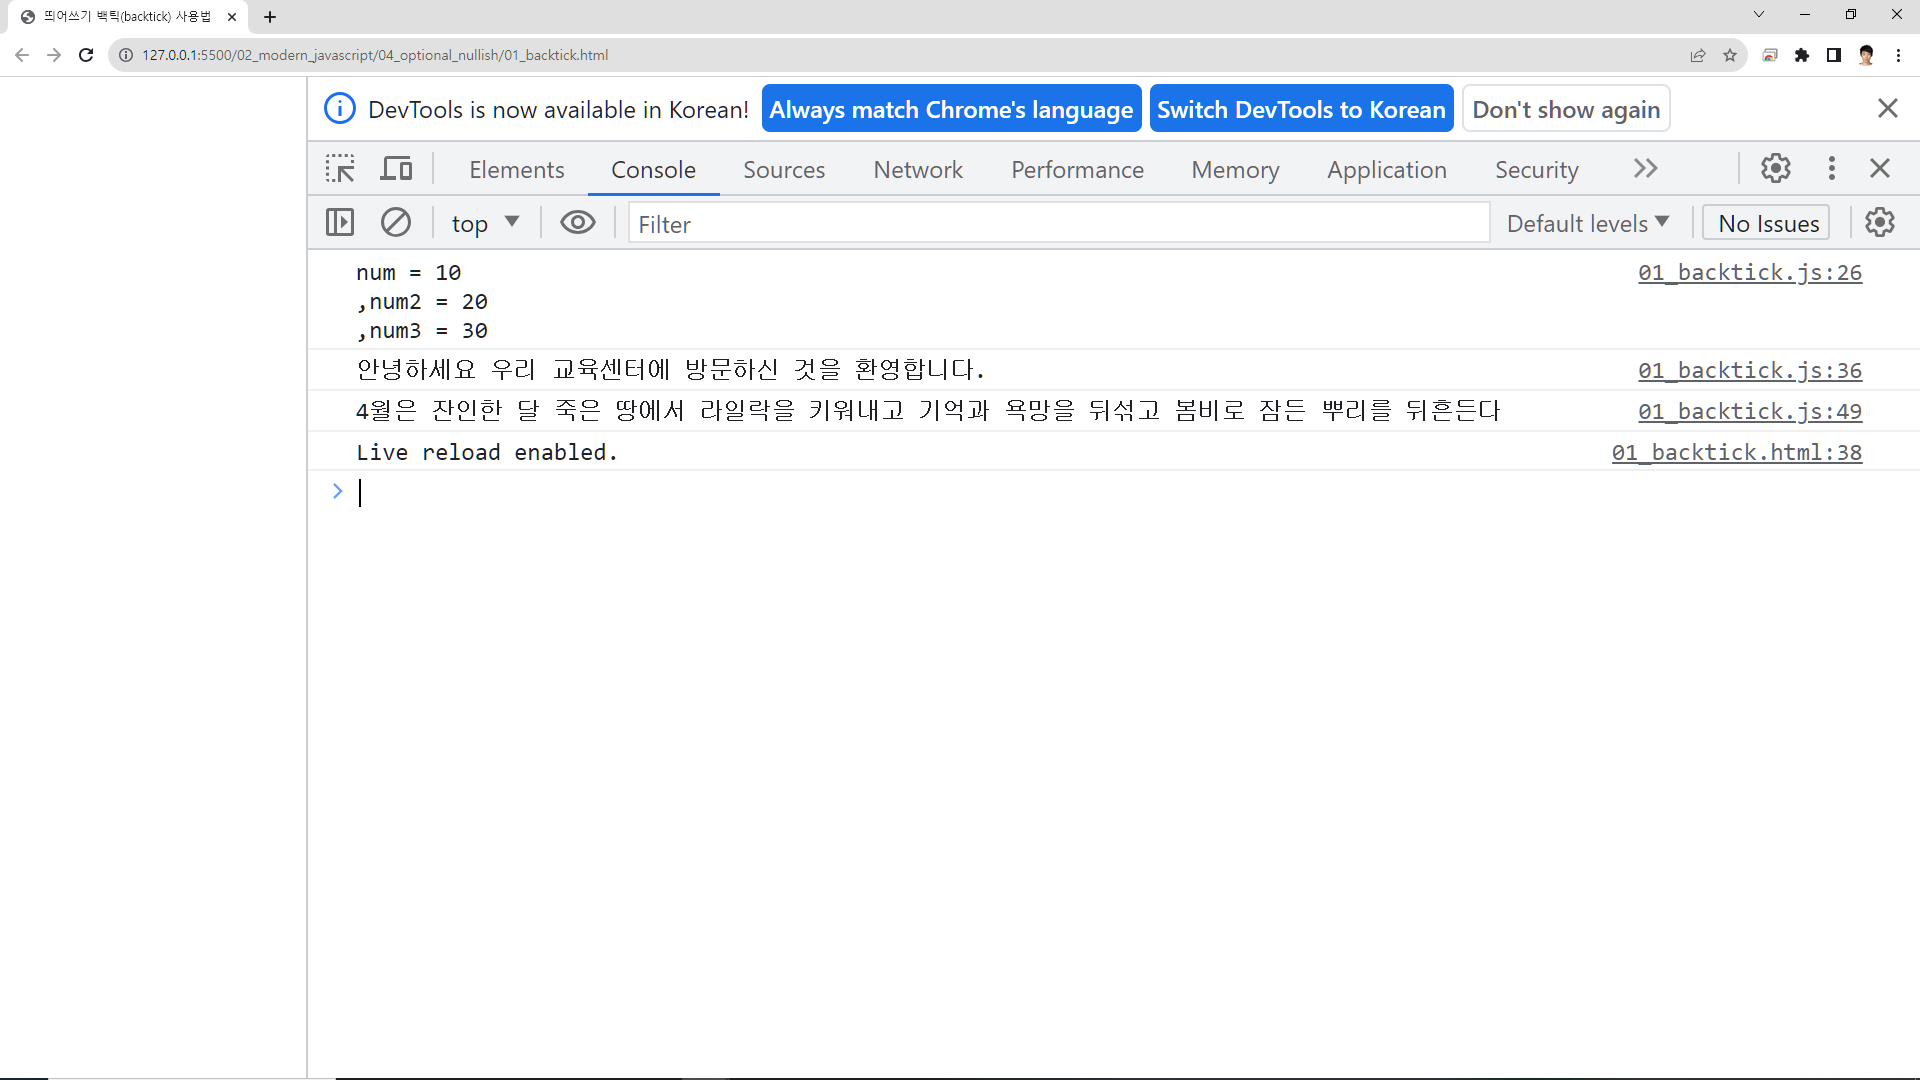Dismiss the DevTools language notification bar
This screenshot has width=1920, height=1080.
pos(1887,108)
